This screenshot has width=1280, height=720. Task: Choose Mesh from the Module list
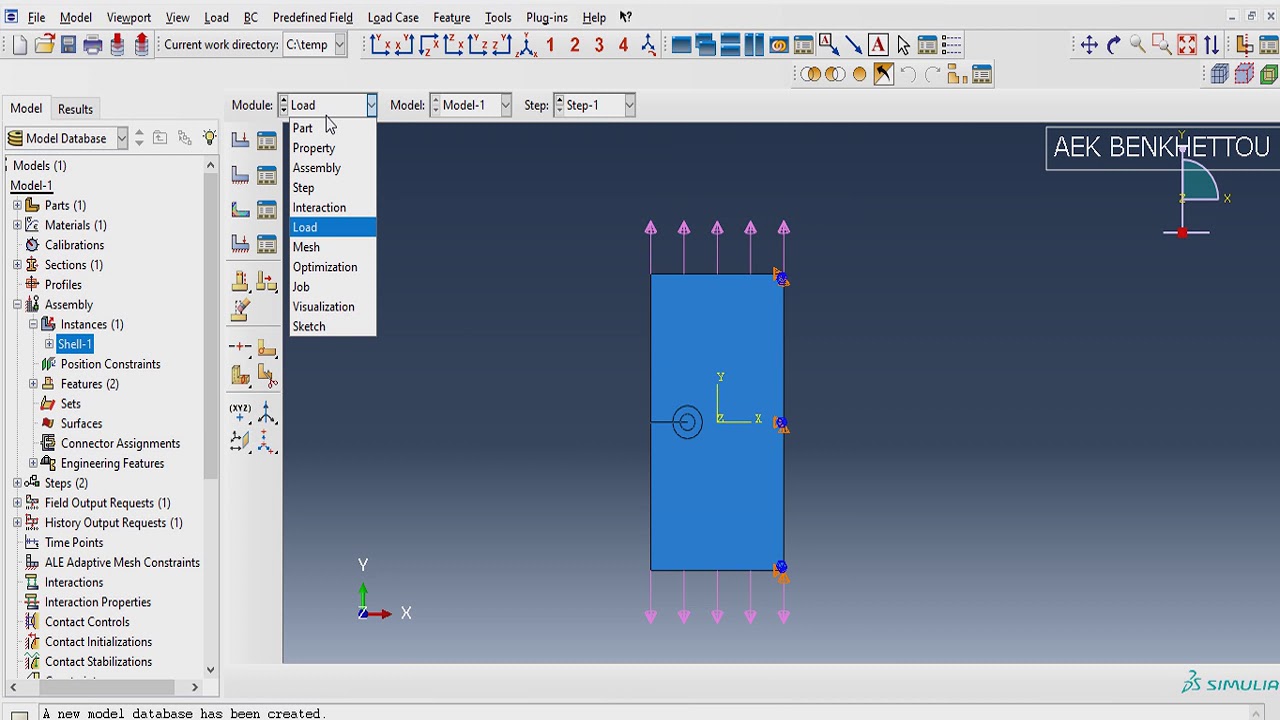(x=332, y=247)
